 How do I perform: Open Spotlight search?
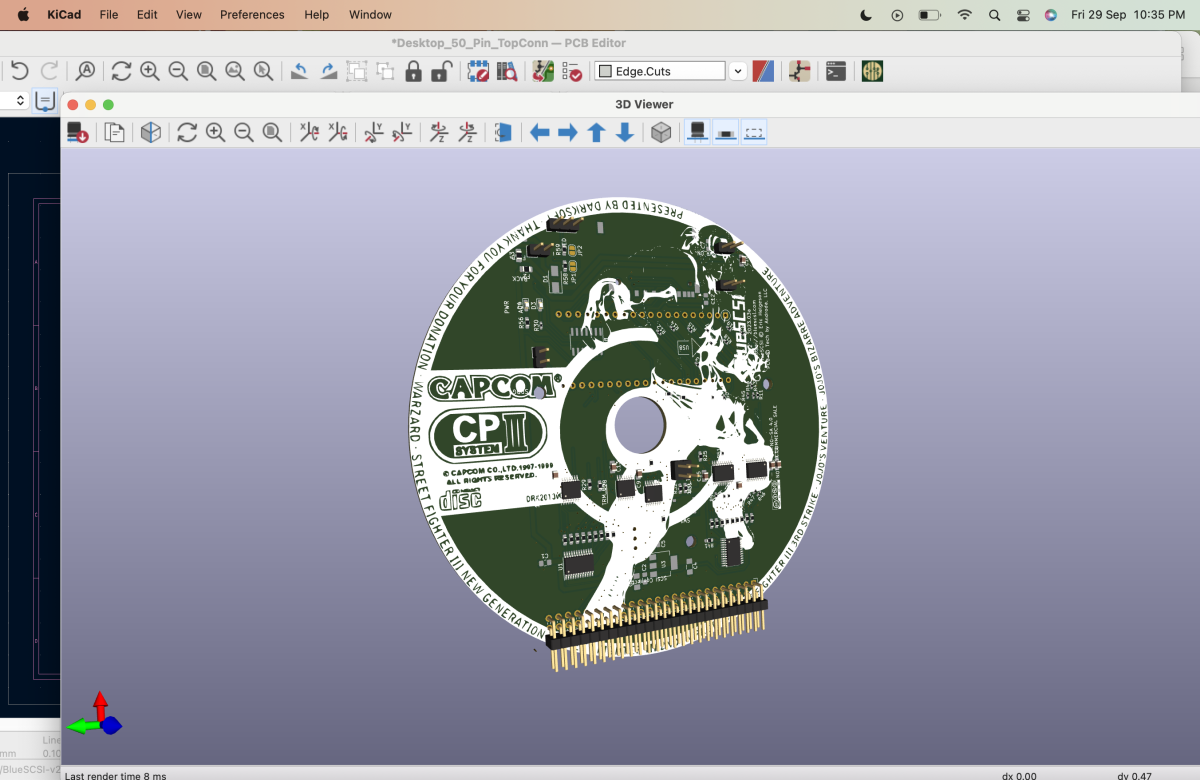[x=994, y=15]
